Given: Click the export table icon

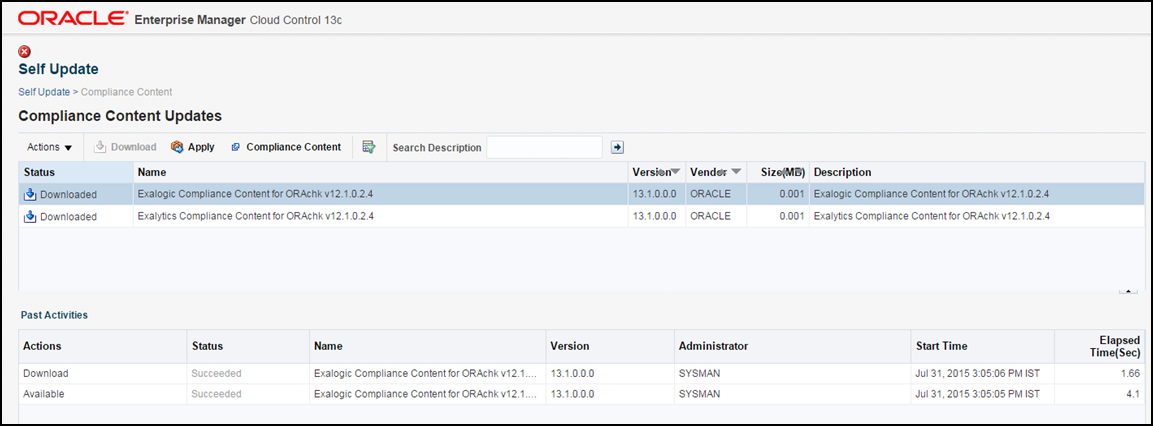Looking at the screenshot, I should pos(368,147).
